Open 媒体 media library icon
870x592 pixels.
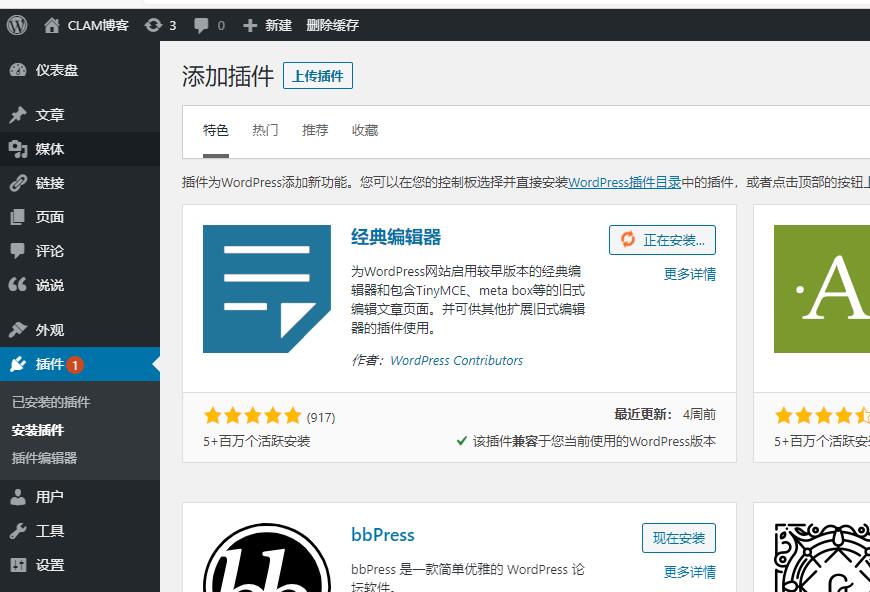pos(18,149)
